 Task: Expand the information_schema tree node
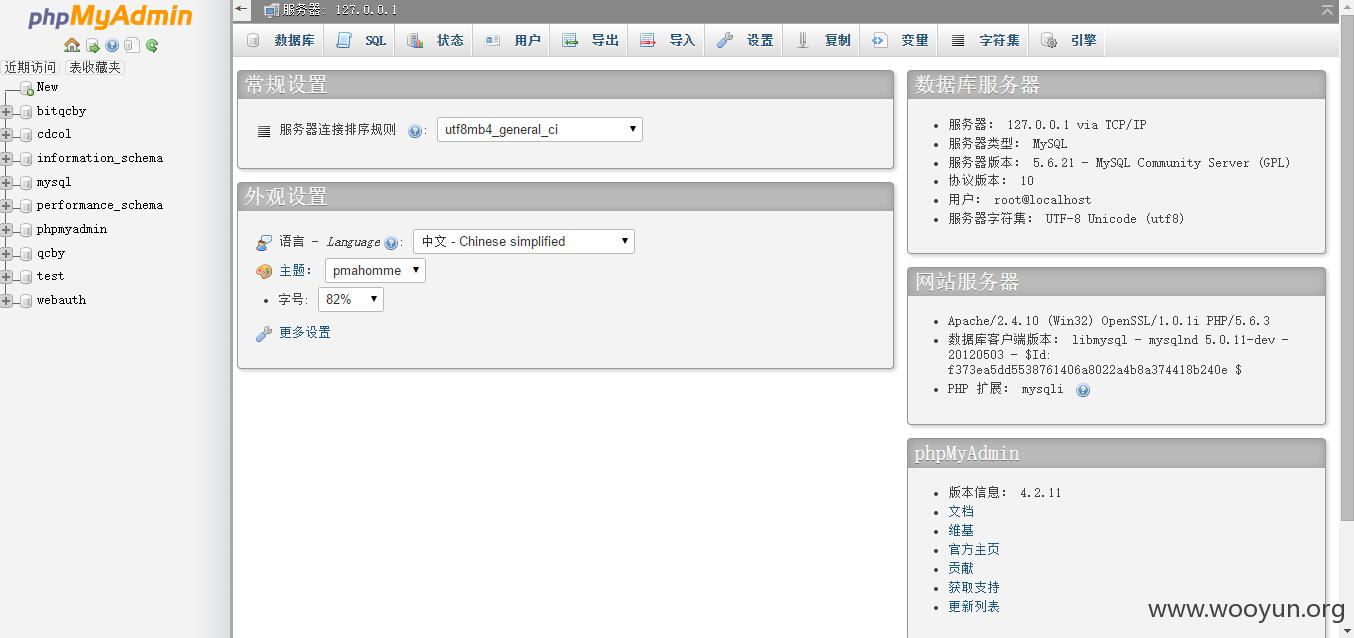pos(6,158)
